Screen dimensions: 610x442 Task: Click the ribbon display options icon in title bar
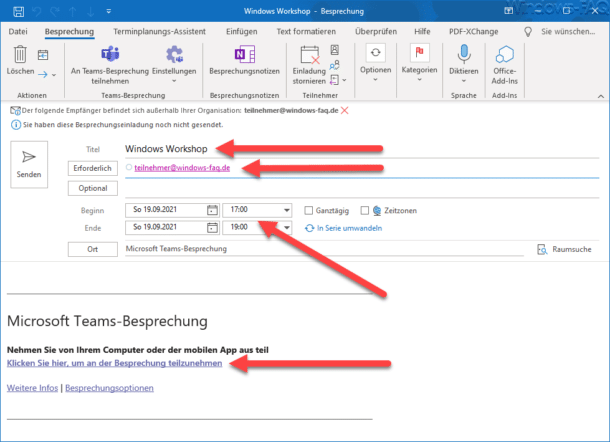[509, 11]
